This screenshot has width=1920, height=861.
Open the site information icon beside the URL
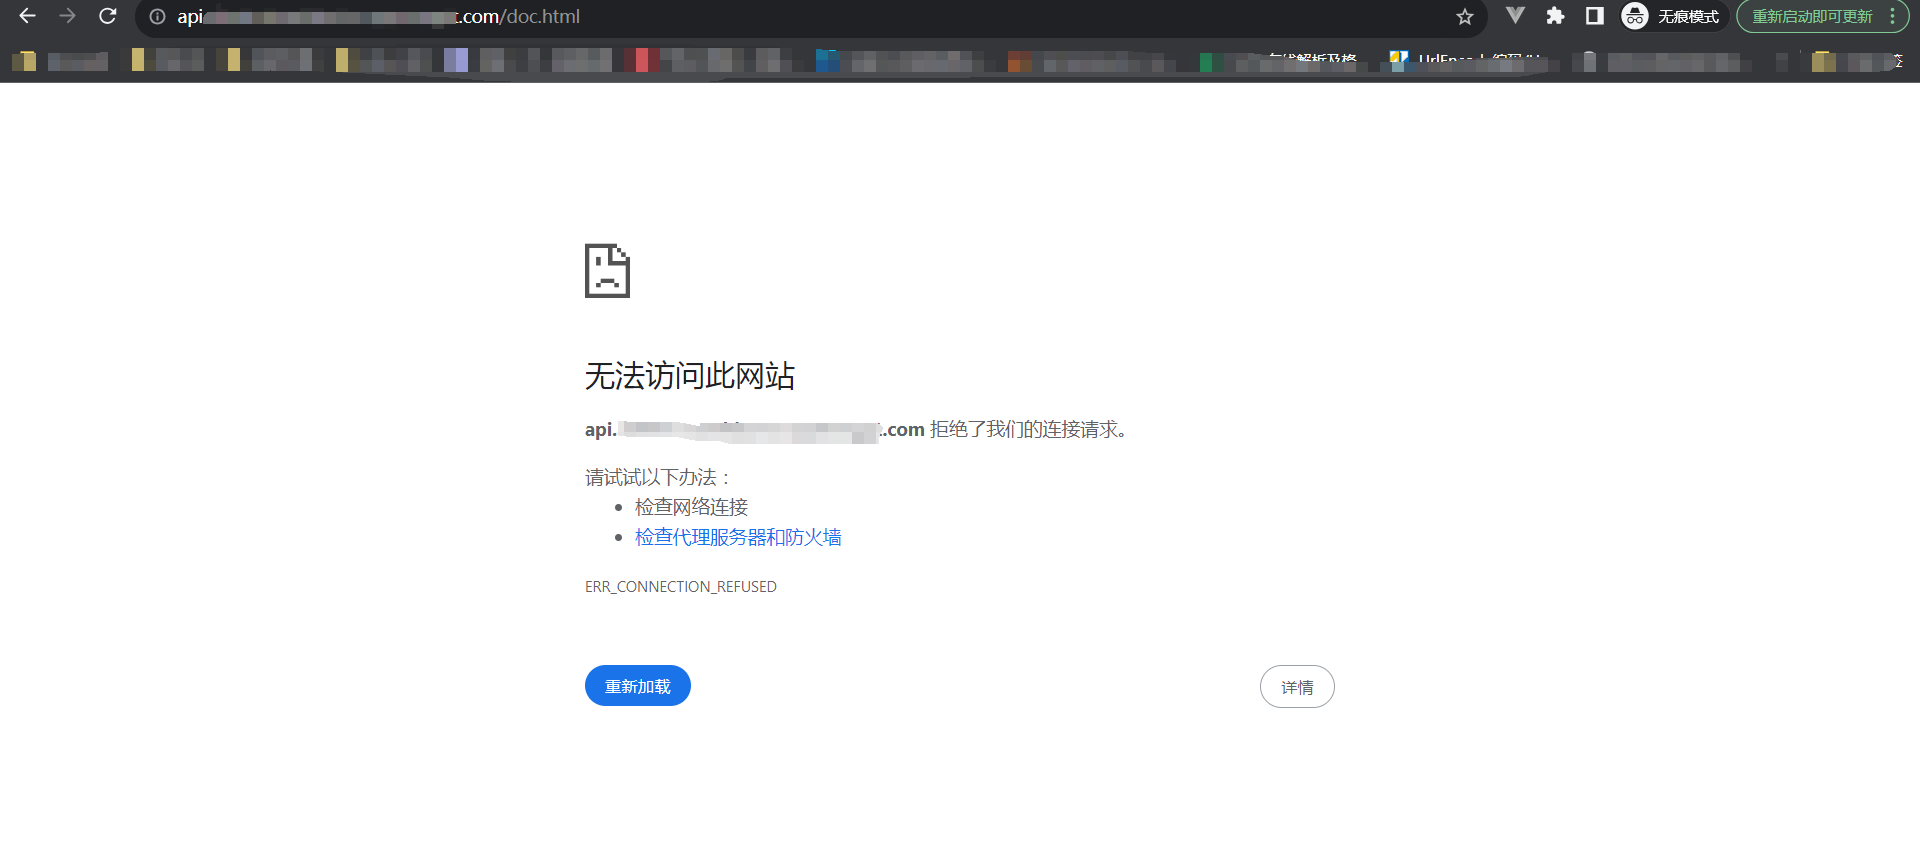click(157, 17)
